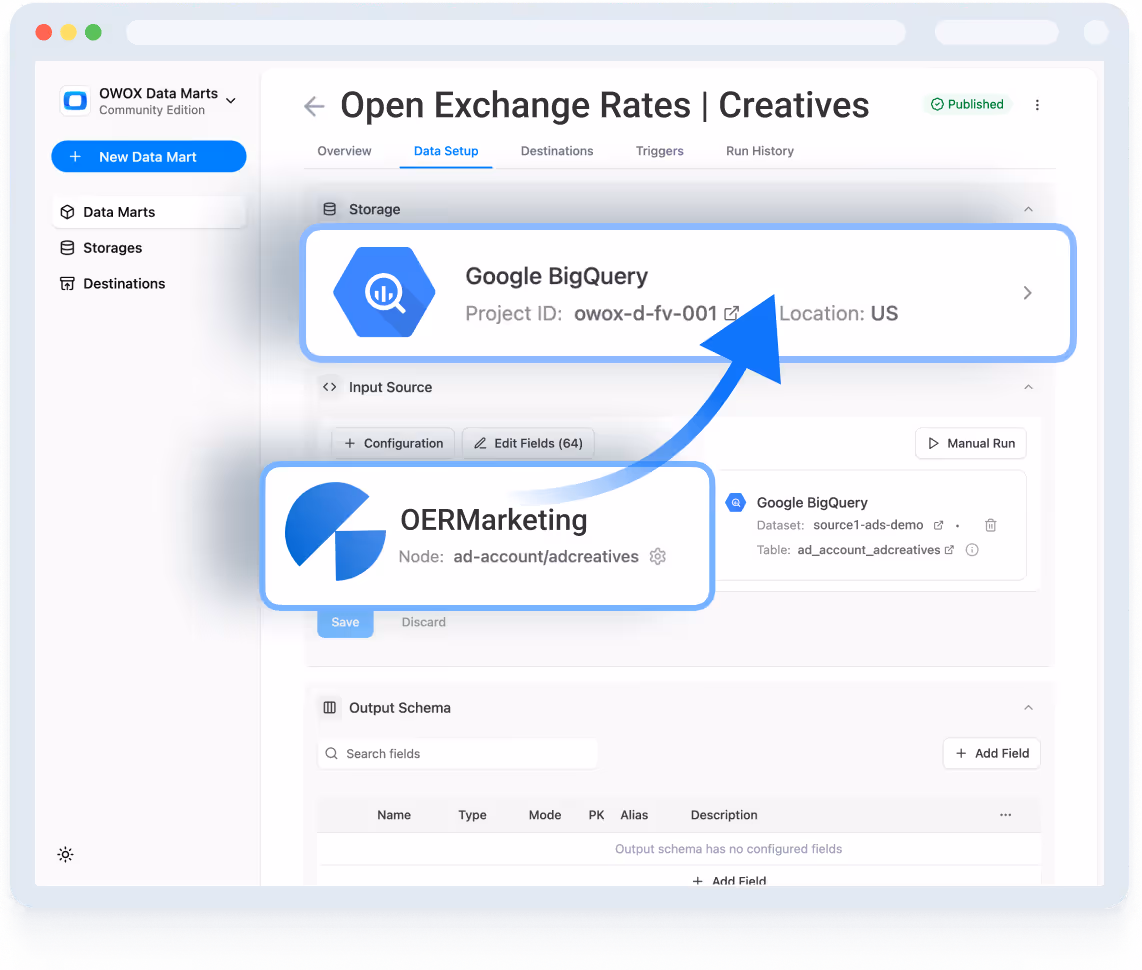Start a Manual Run

[971, 443]
